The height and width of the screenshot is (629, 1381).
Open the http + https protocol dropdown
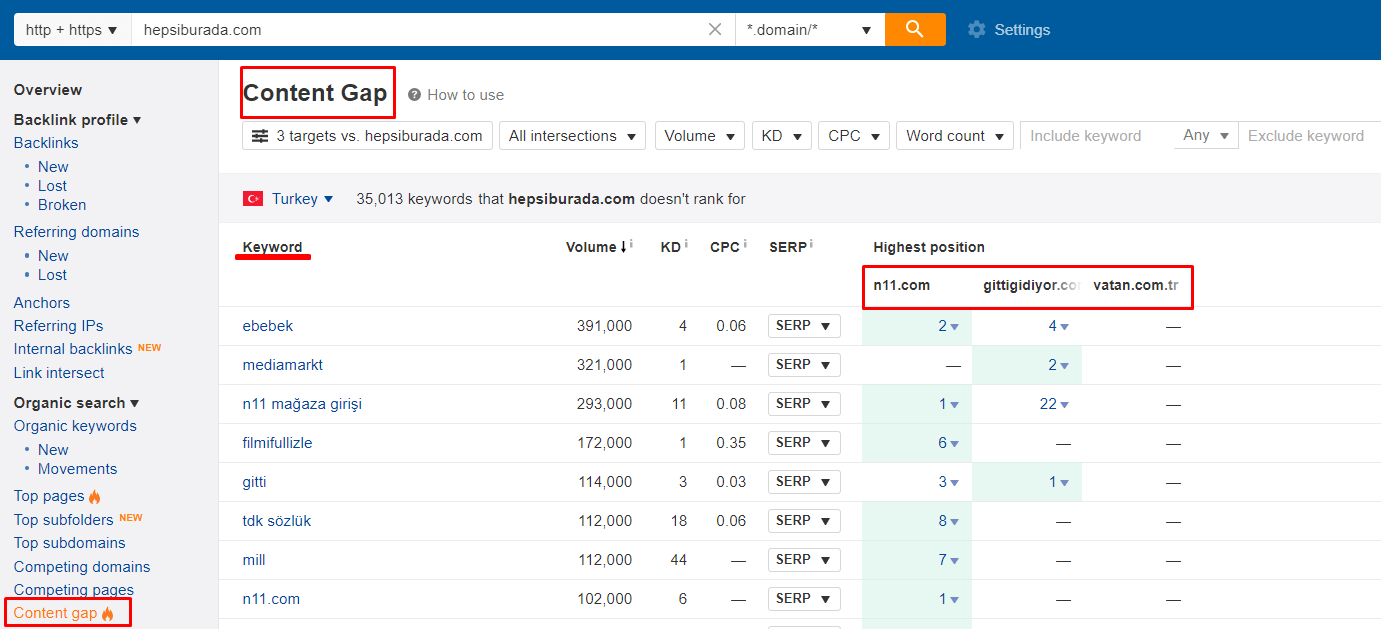72,30
